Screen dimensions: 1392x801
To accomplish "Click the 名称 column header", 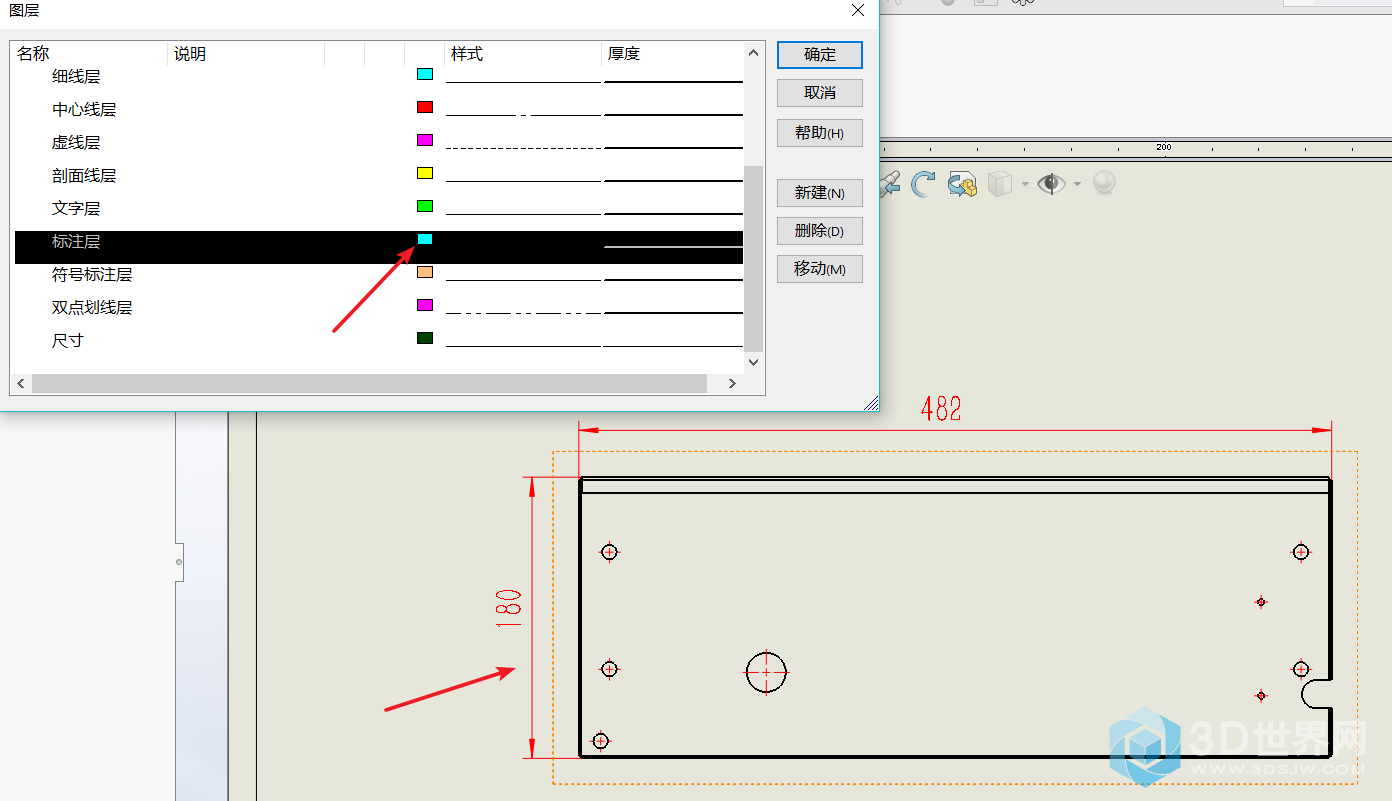I will pyautogui.click(x=90, y=54).
